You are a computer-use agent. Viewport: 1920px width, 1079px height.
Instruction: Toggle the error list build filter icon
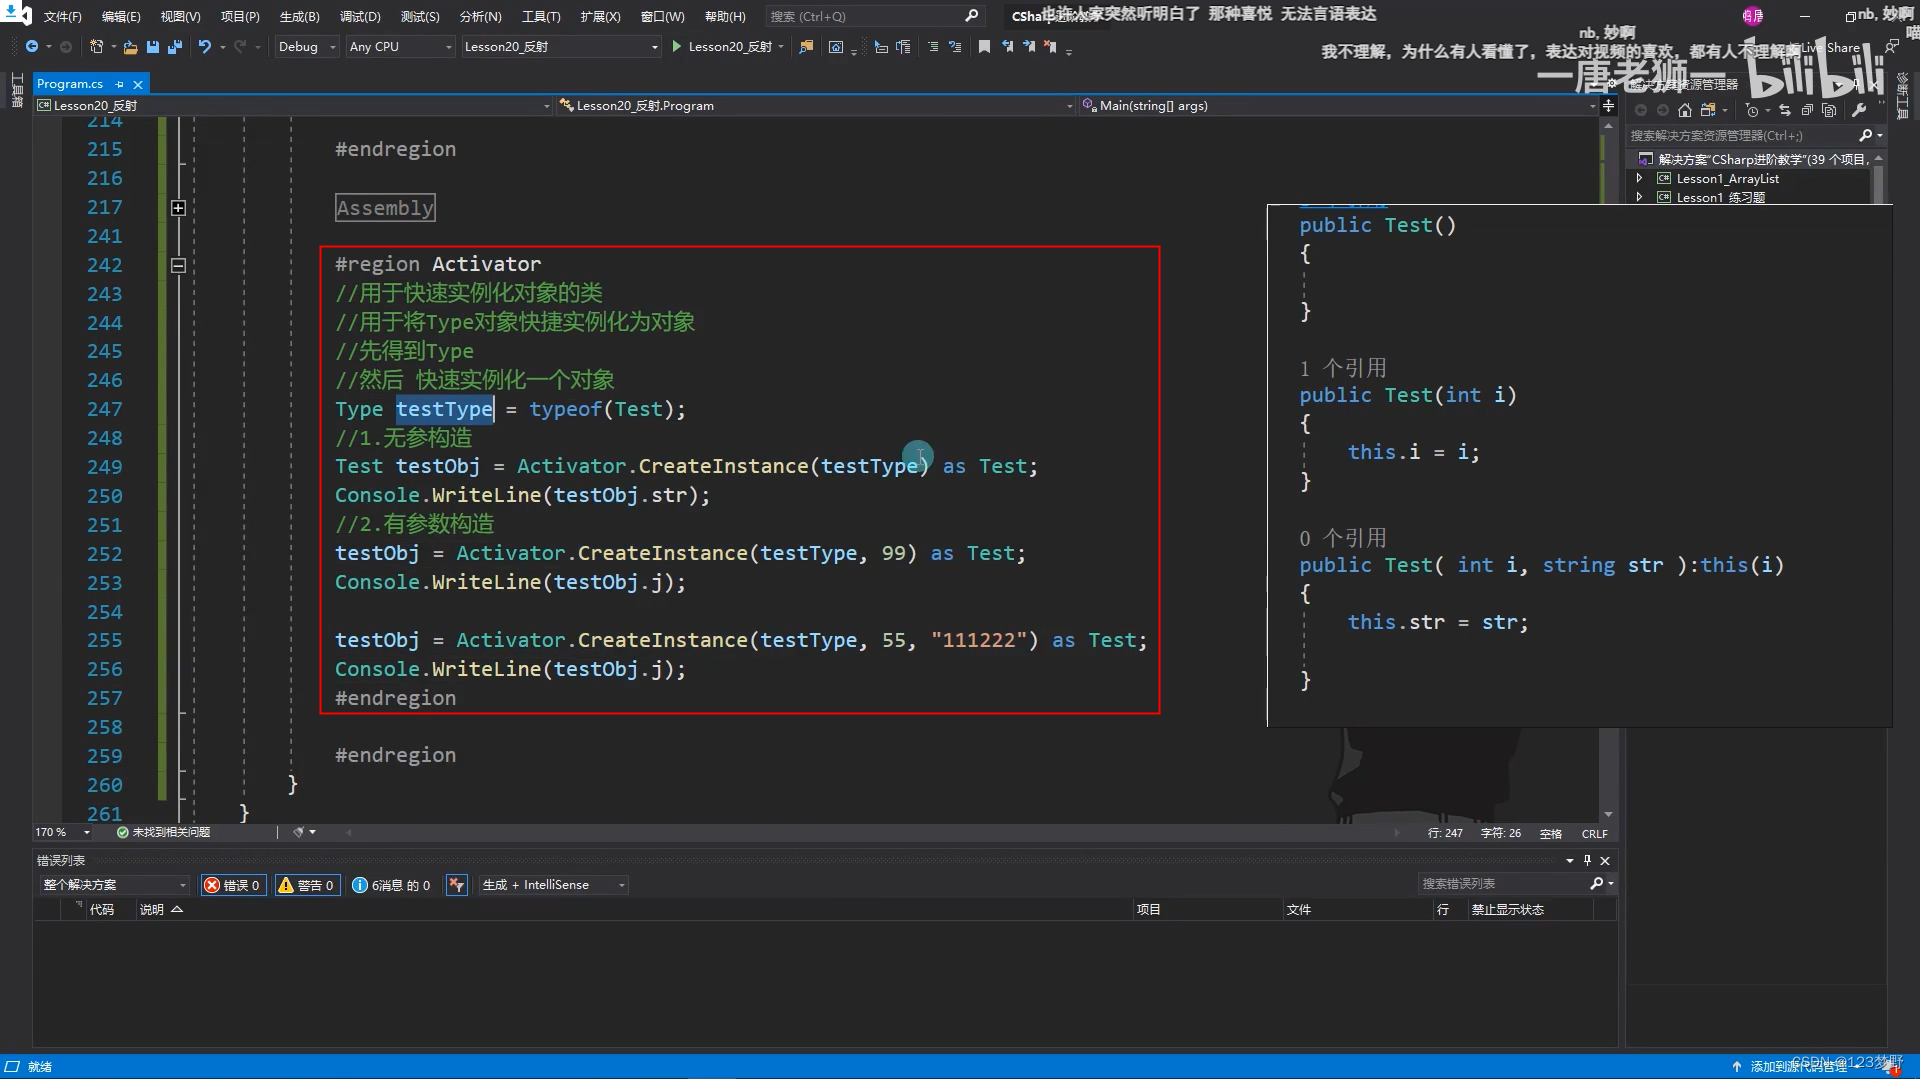pyautogui.click(x=456, y=885)
